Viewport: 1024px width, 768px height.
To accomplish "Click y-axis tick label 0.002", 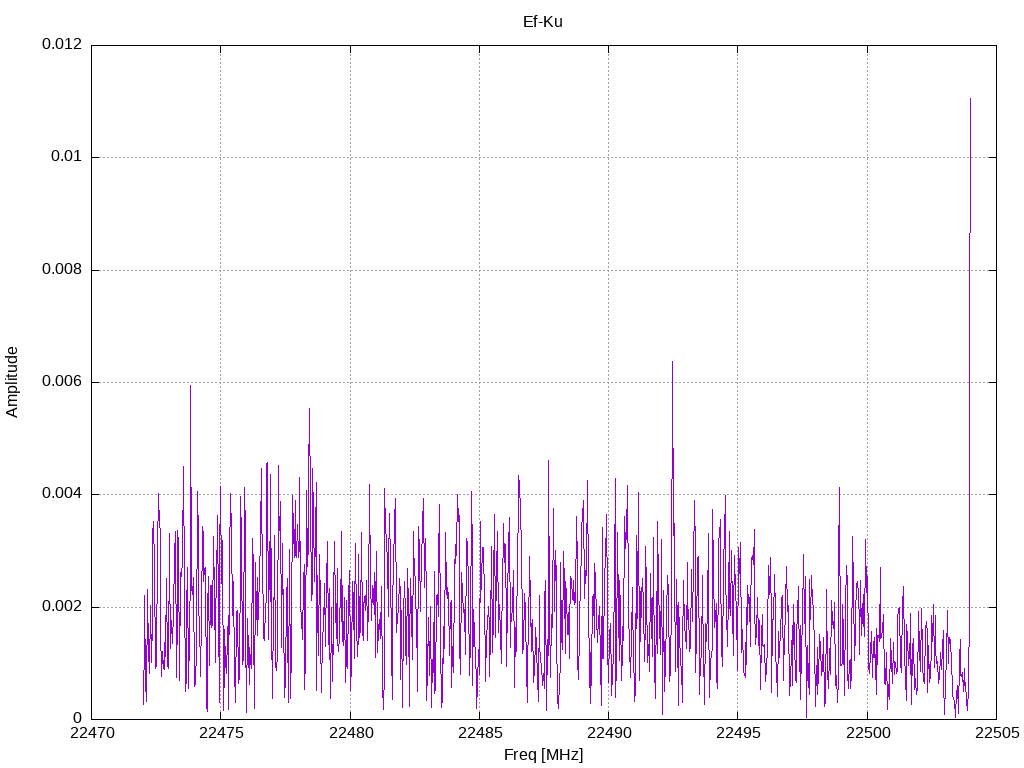I will pos(62,606).
